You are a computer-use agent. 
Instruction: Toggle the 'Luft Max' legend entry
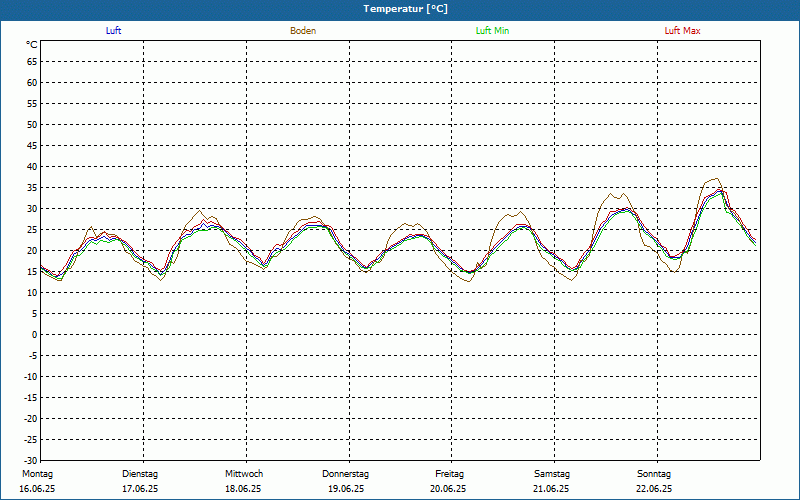click(682, 31)
